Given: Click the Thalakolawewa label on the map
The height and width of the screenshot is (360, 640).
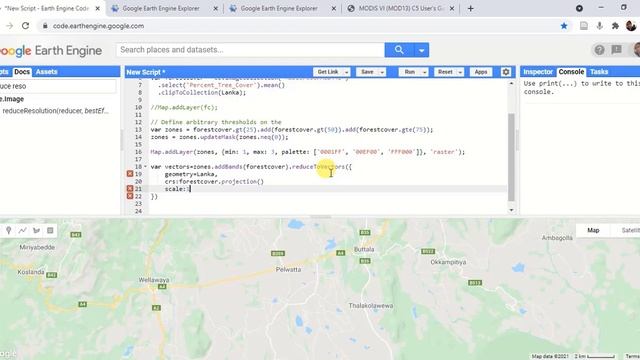Looking at the screenshot, I should 371,305.
